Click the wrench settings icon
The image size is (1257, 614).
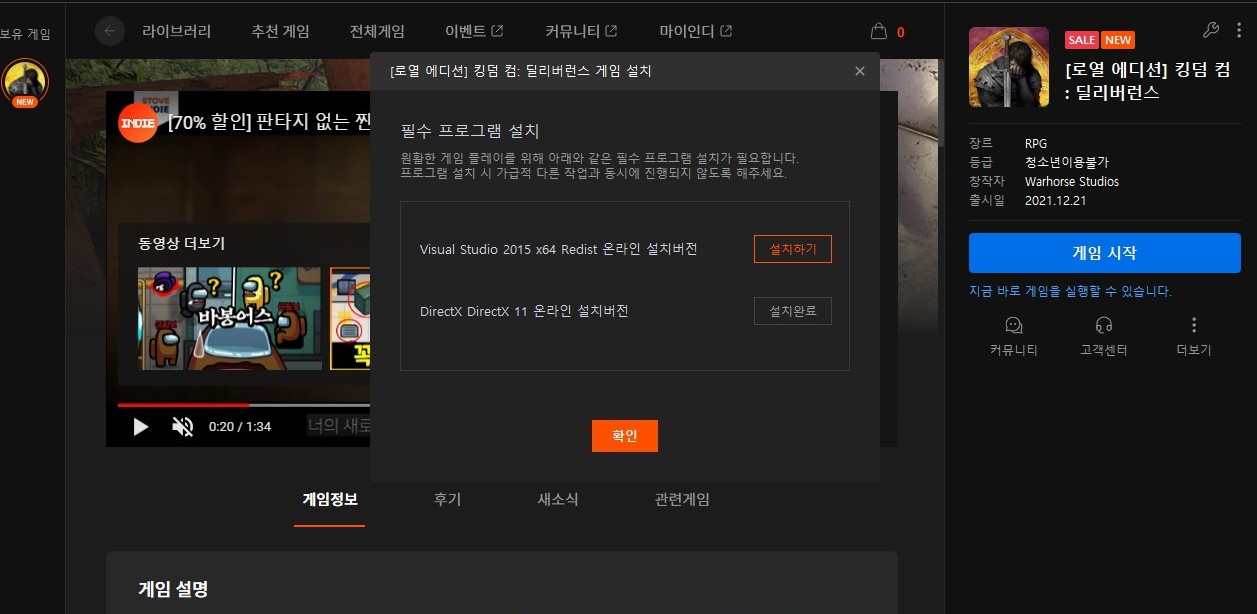pyautogui.click(x=1210, y=30)
